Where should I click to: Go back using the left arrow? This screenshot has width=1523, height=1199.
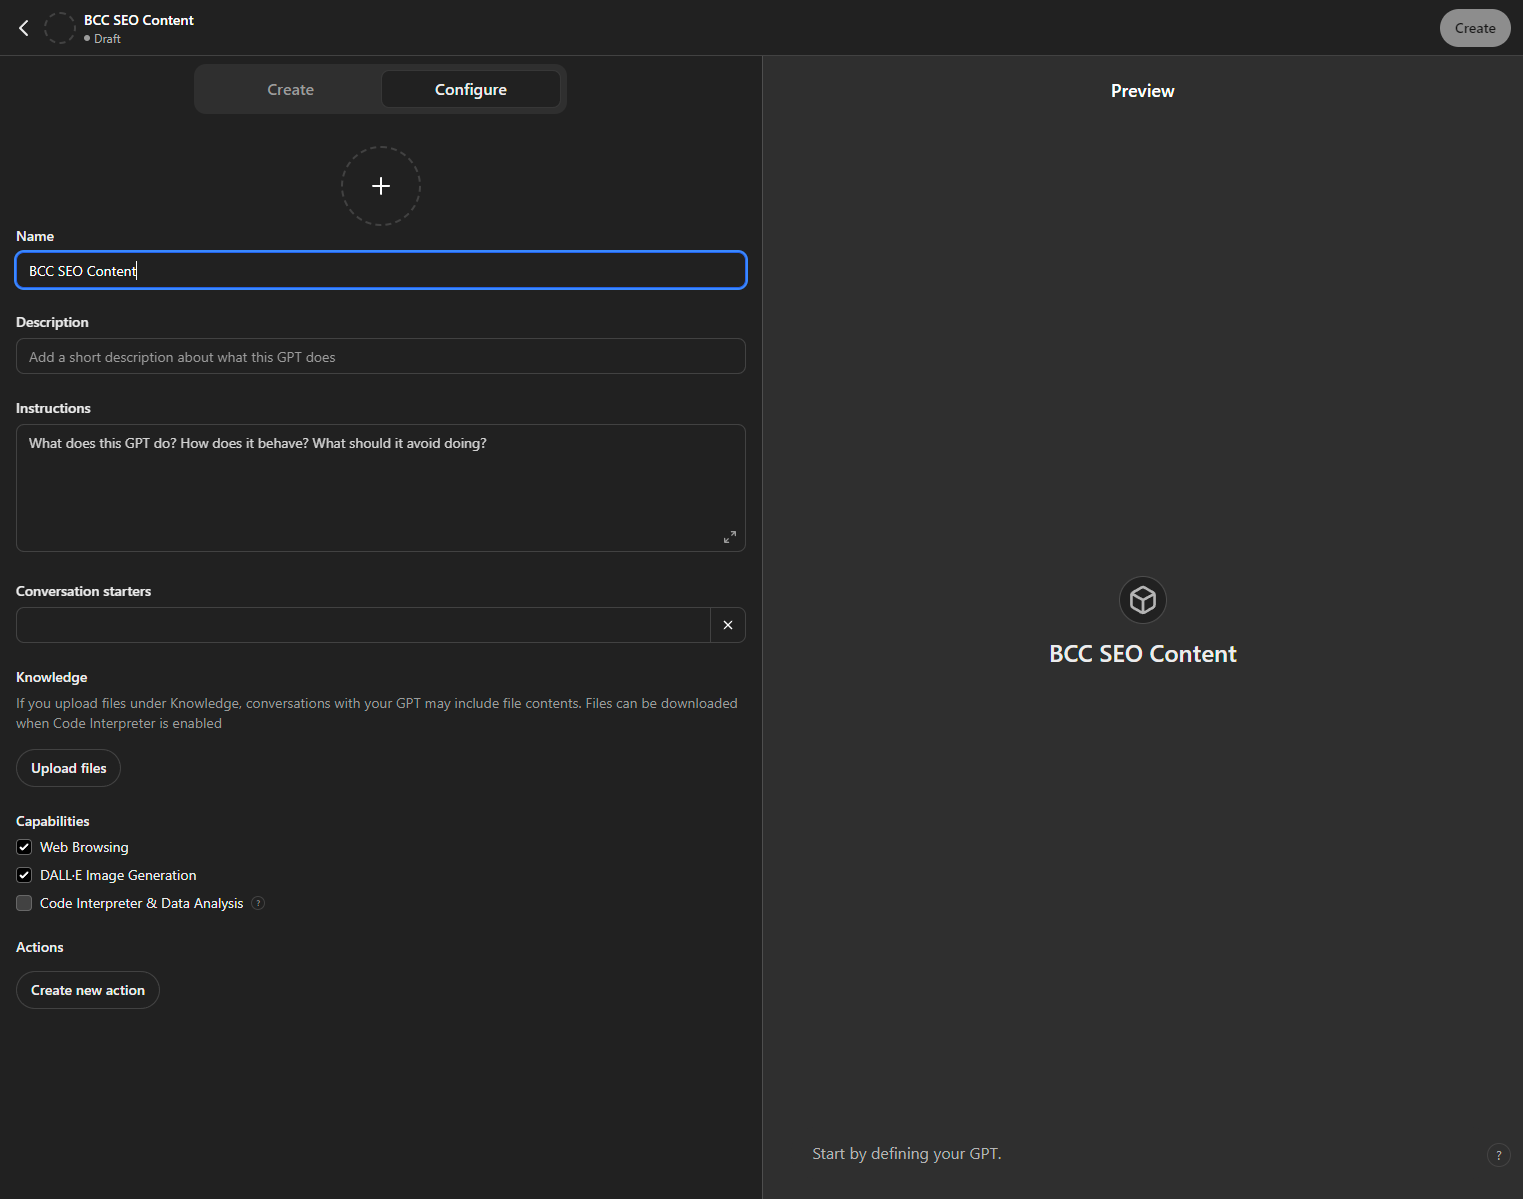tap(24, 28)
